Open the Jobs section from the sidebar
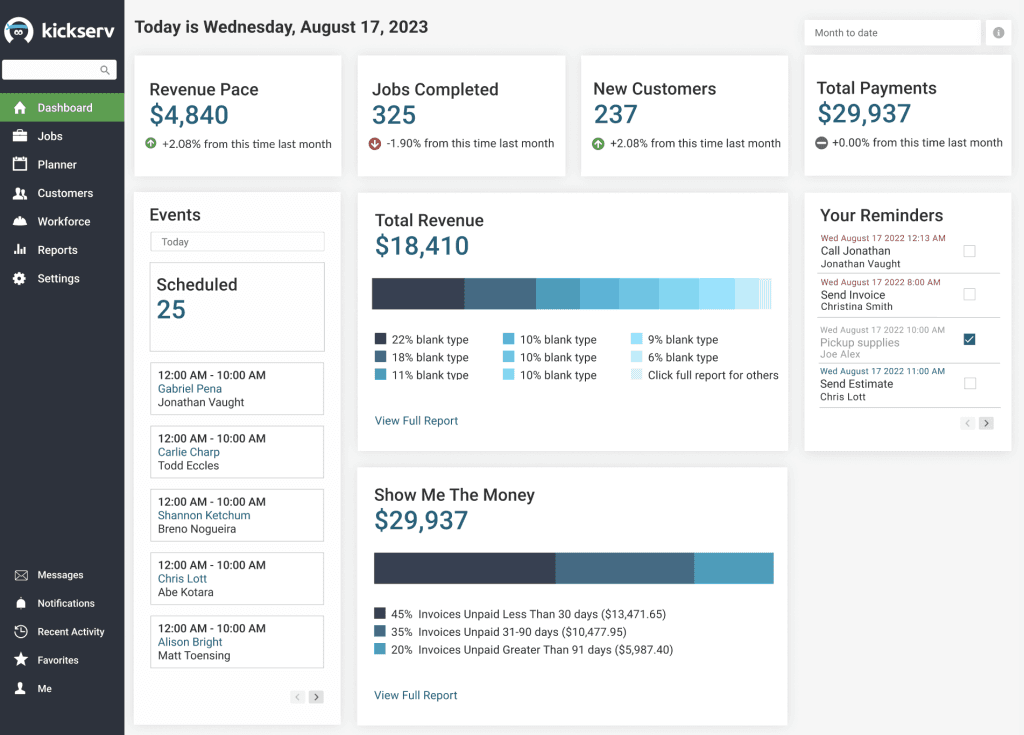The height and width of the screenshot is (735, 1024). pos(48,135)
